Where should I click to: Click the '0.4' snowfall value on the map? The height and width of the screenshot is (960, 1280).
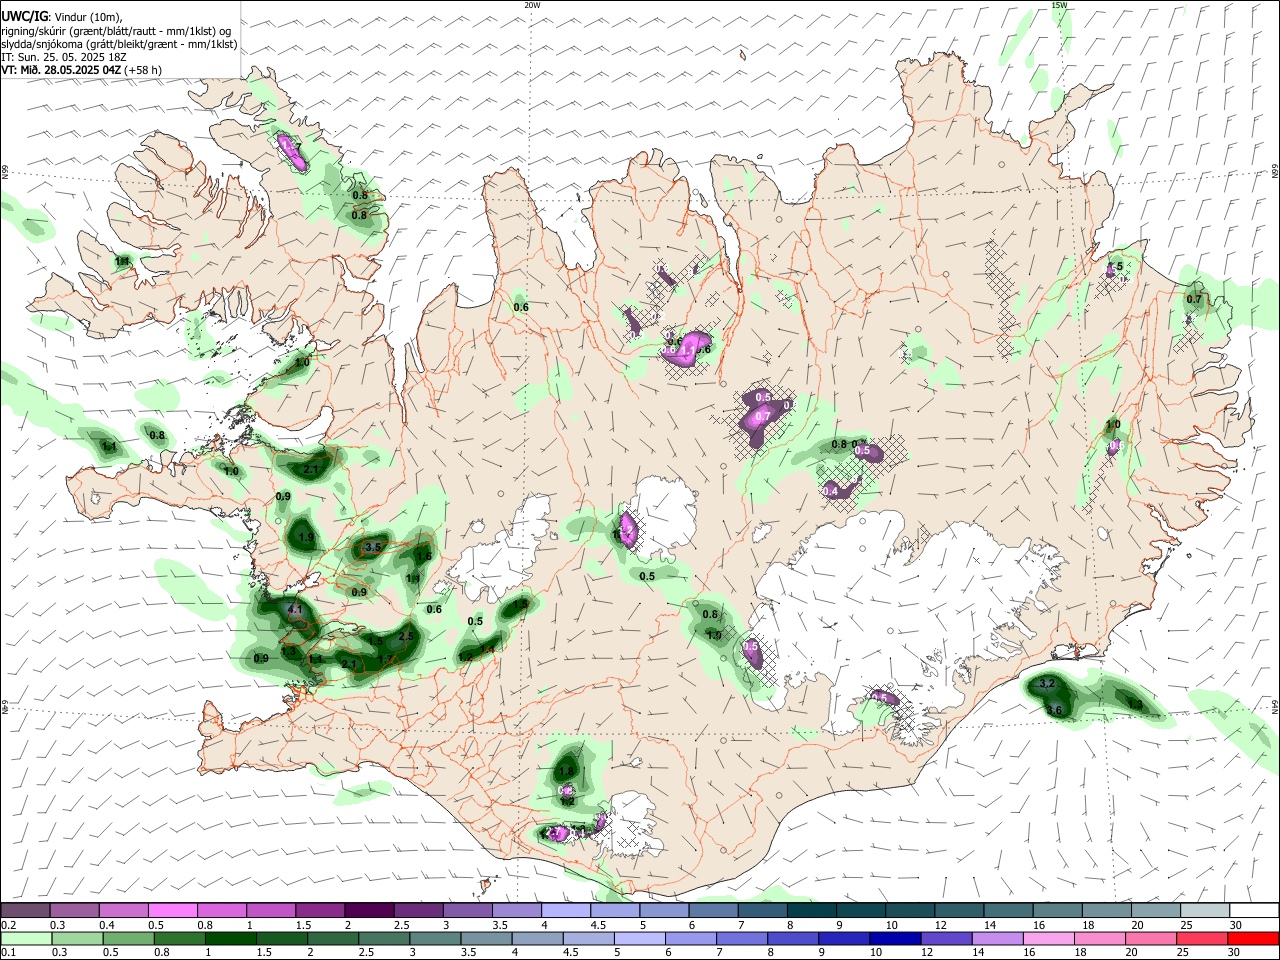pos(831,491)
